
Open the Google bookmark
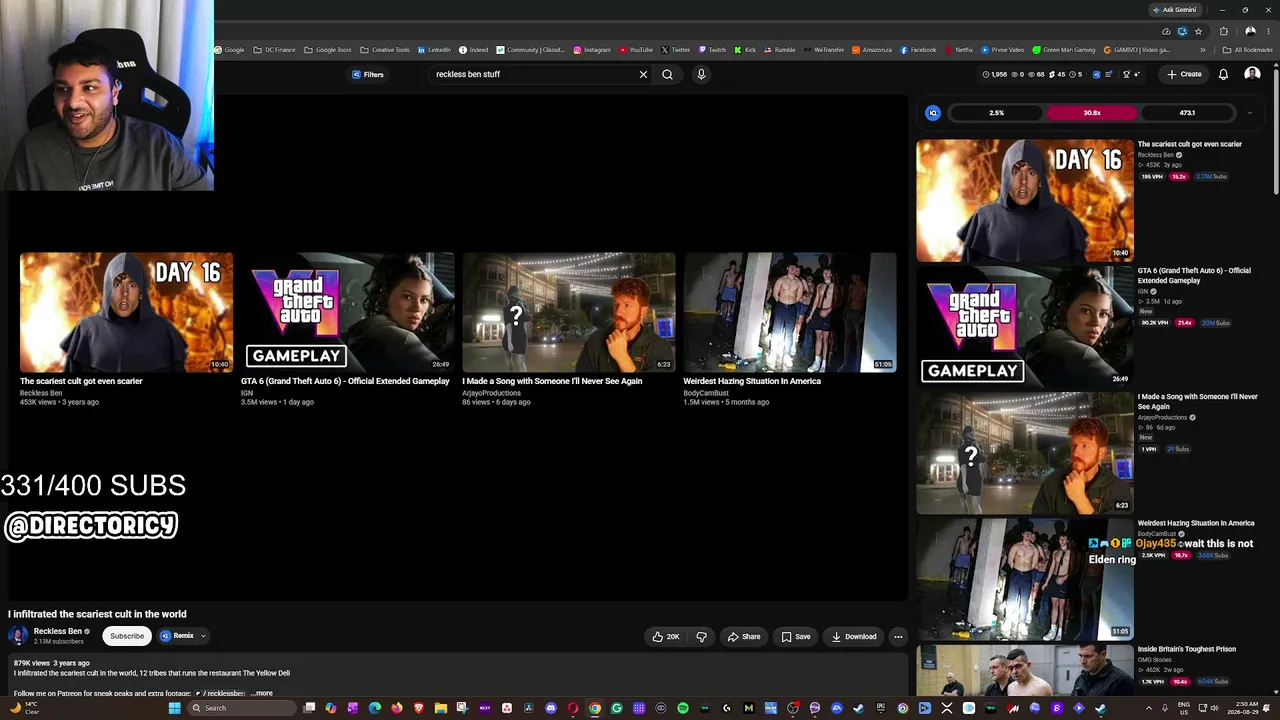(230, 50)
